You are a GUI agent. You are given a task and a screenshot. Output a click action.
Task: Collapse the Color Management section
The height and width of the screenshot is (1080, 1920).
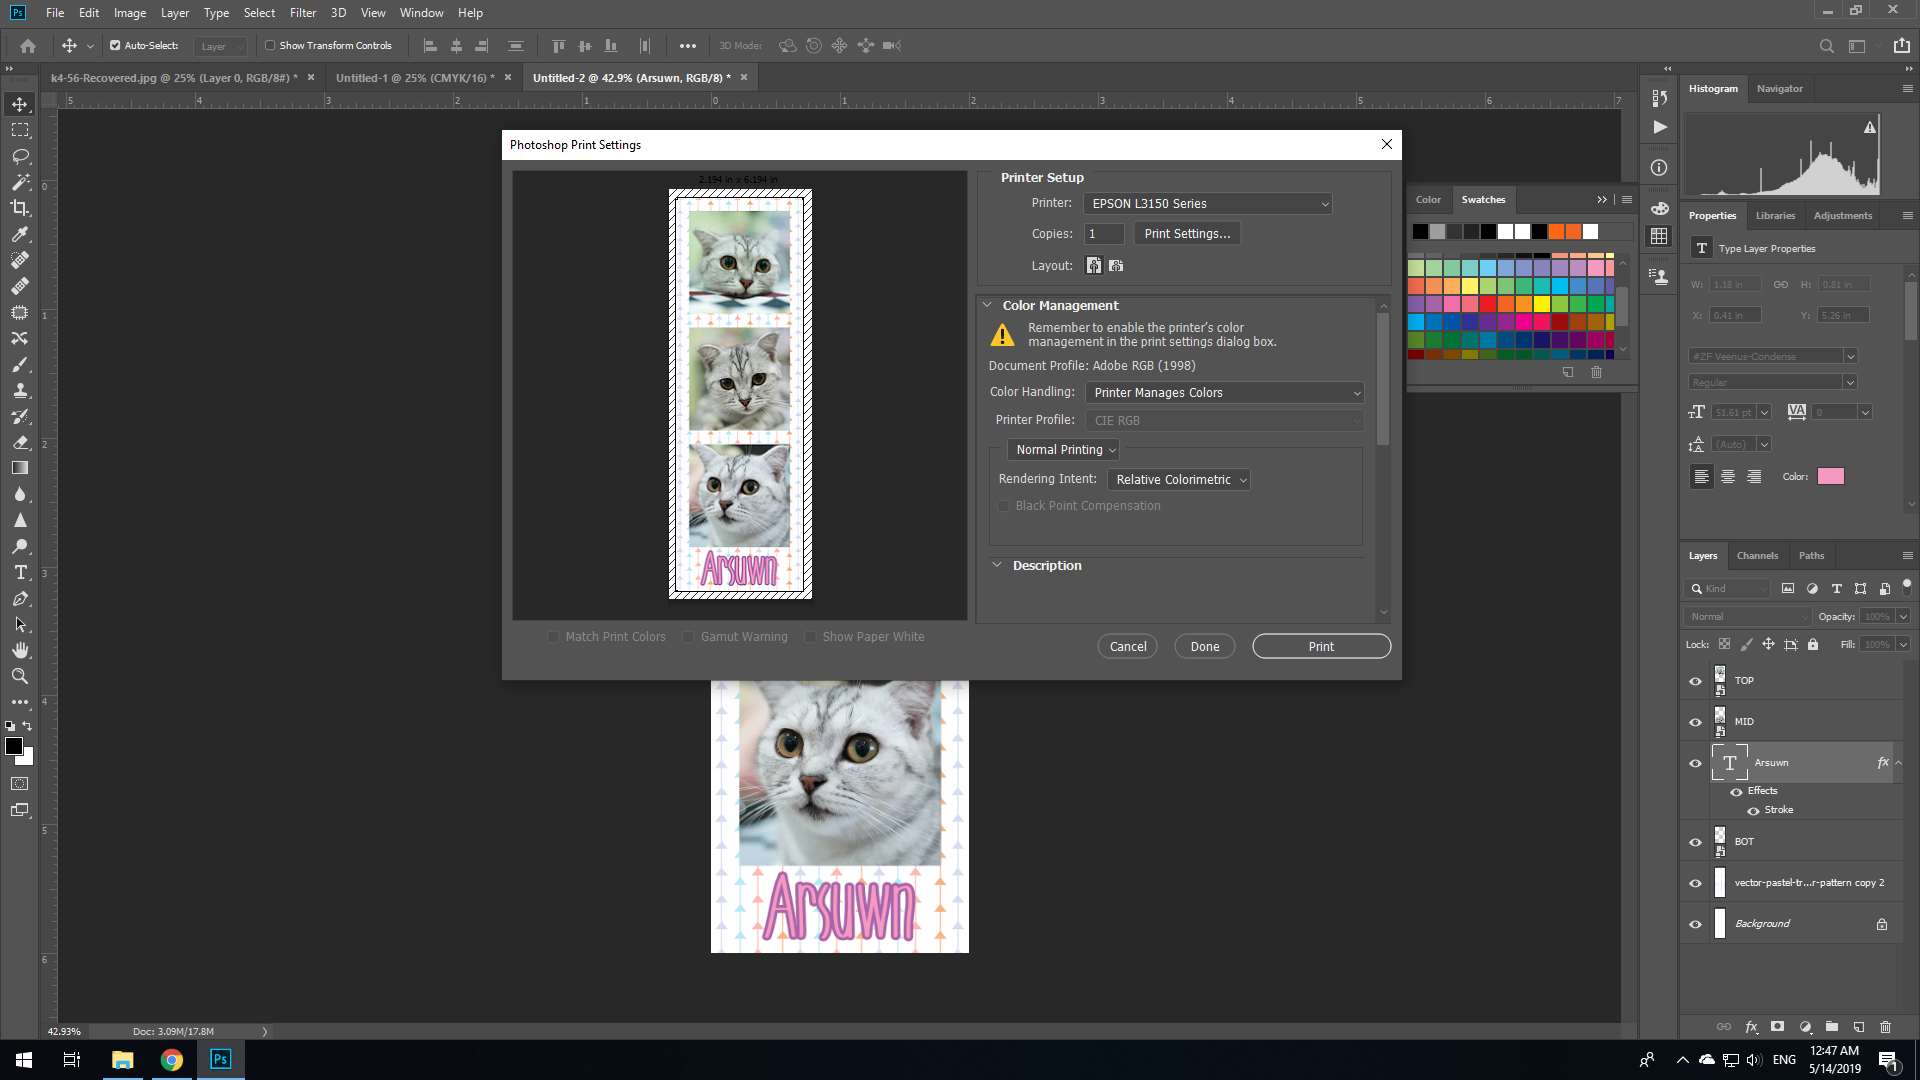click(x=987, y=305)
